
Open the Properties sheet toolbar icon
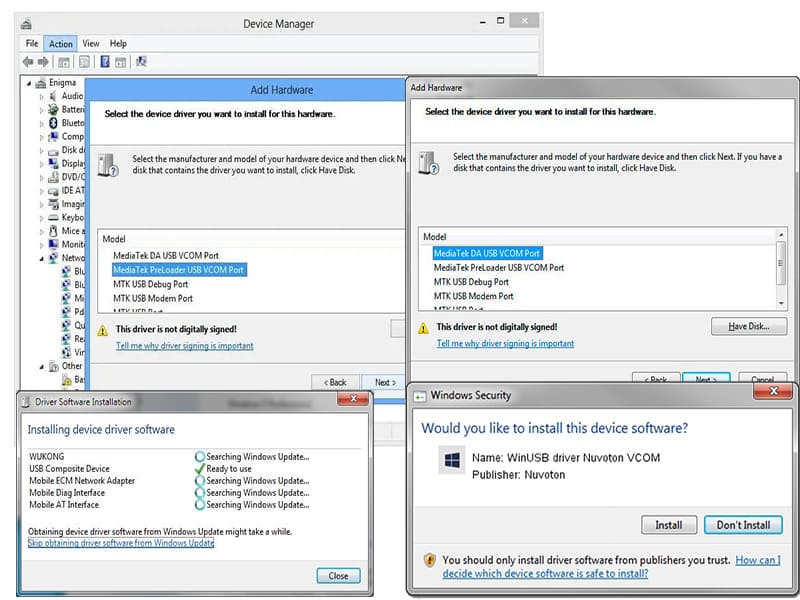tap(84, 62)
